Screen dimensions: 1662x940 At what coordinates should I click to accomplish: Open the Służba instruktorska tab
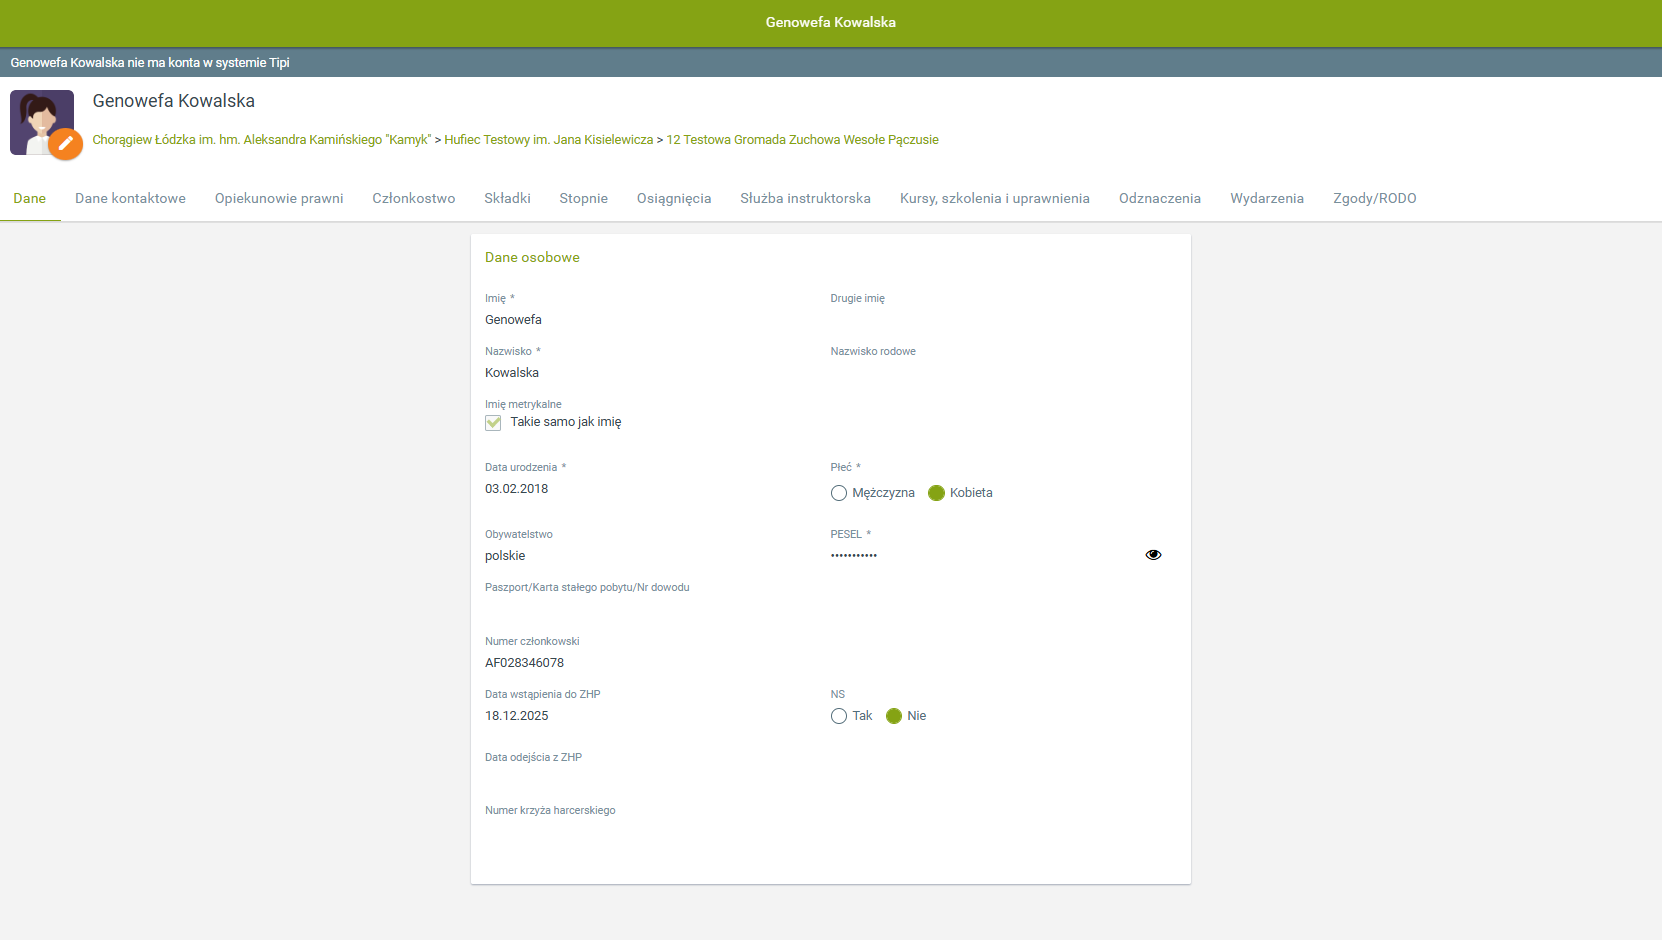805,198
